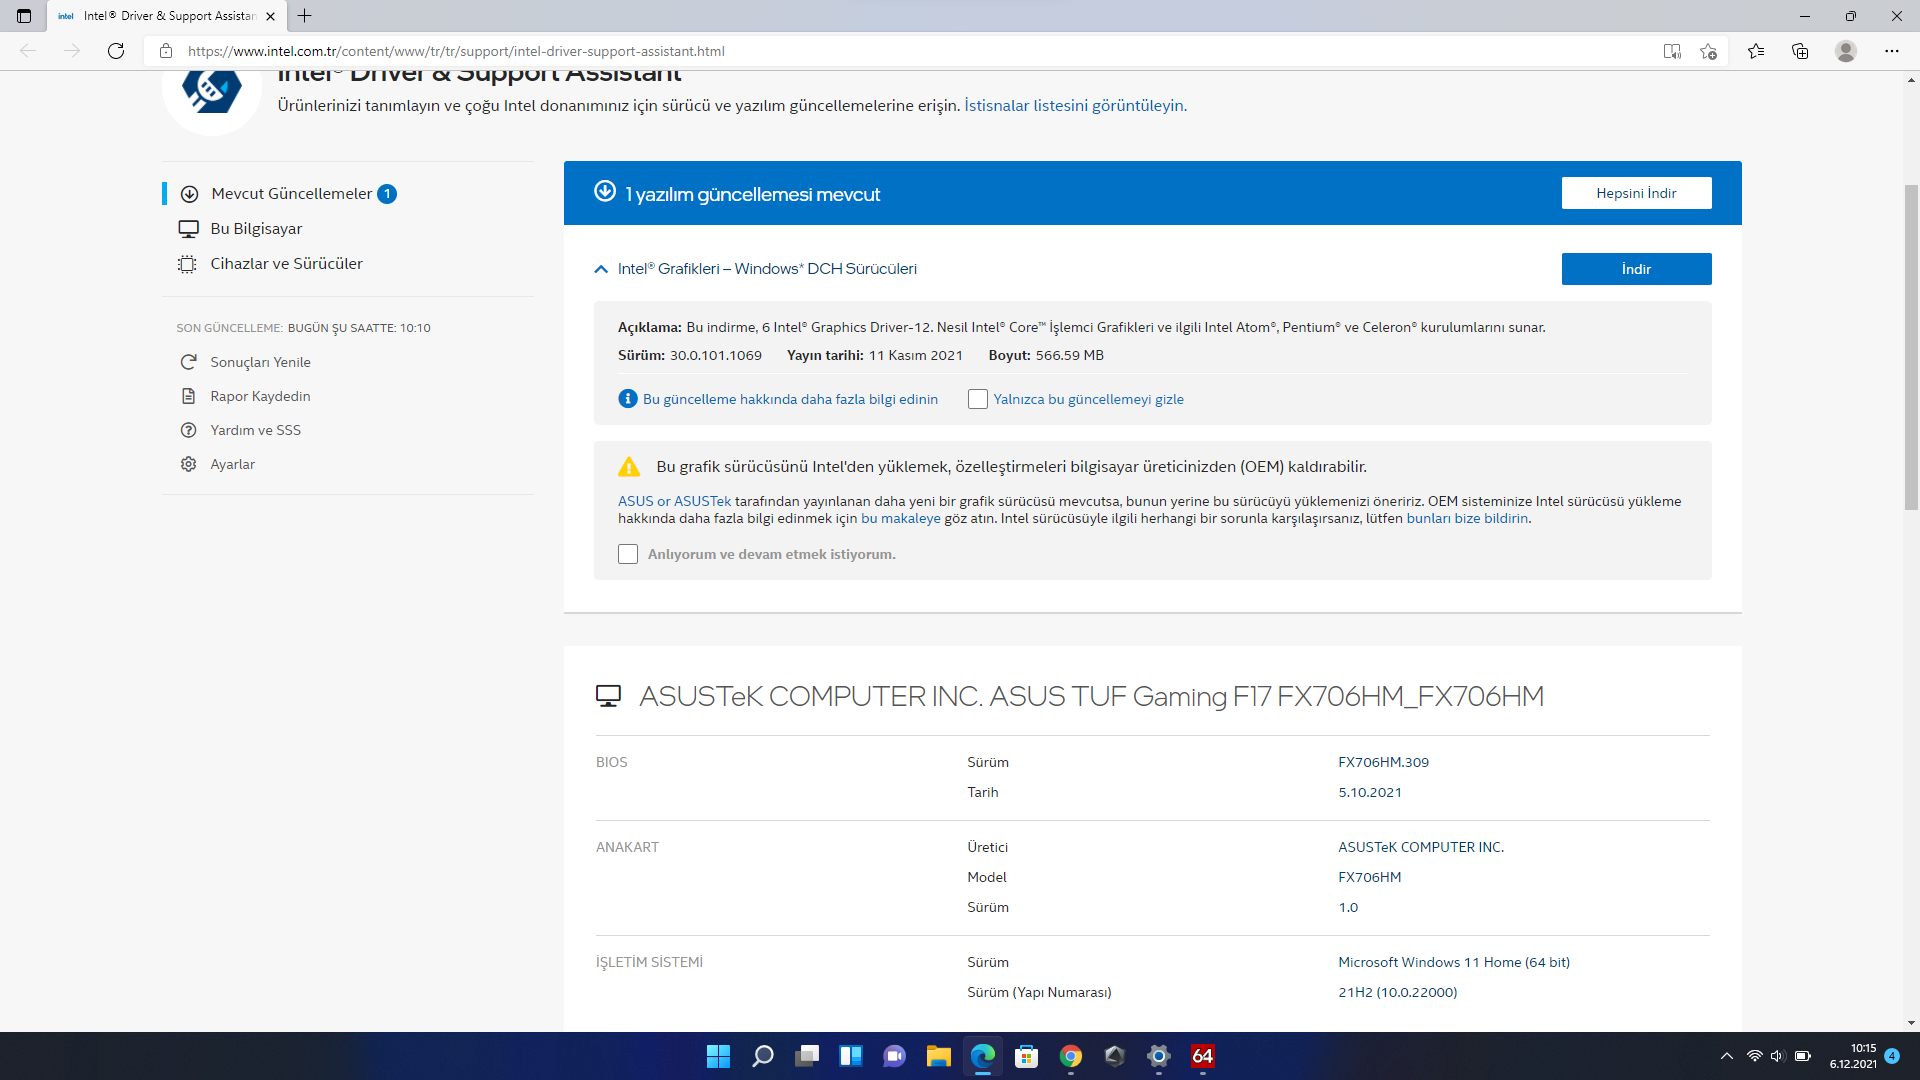Open Ayarlar gear icon in sidebar

coord(188,464)
